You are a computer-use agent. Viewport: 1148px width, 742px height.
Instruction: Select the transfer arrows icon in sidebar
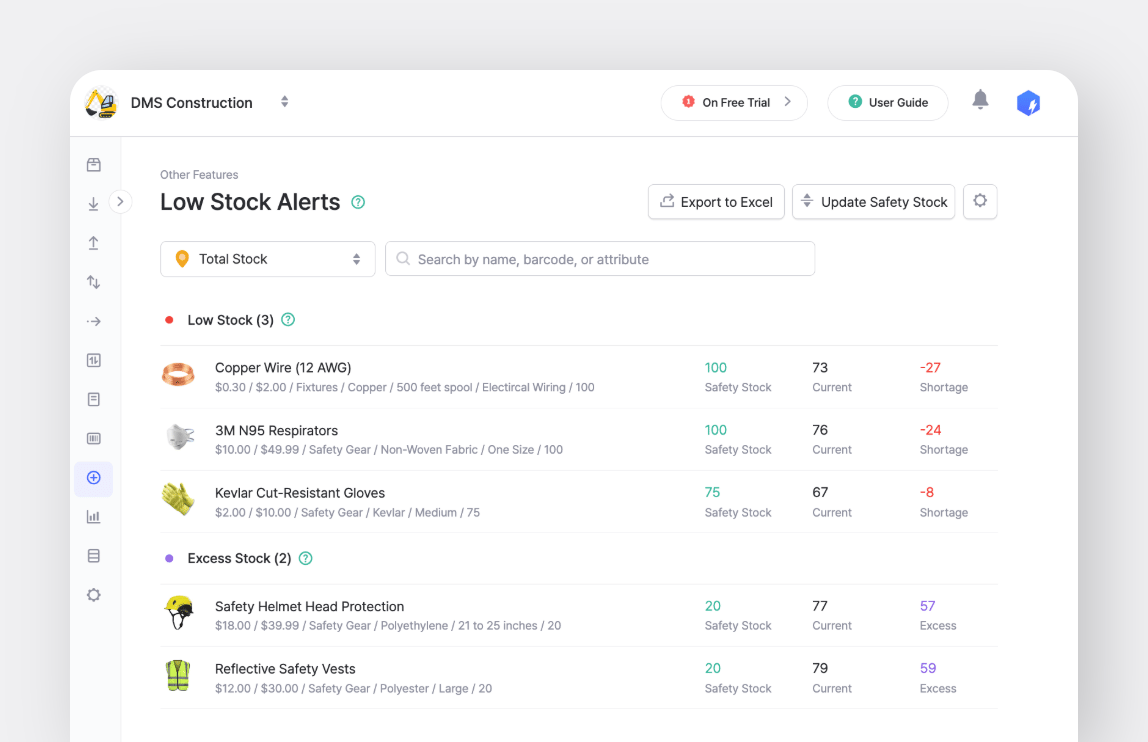tap(93, 282)
